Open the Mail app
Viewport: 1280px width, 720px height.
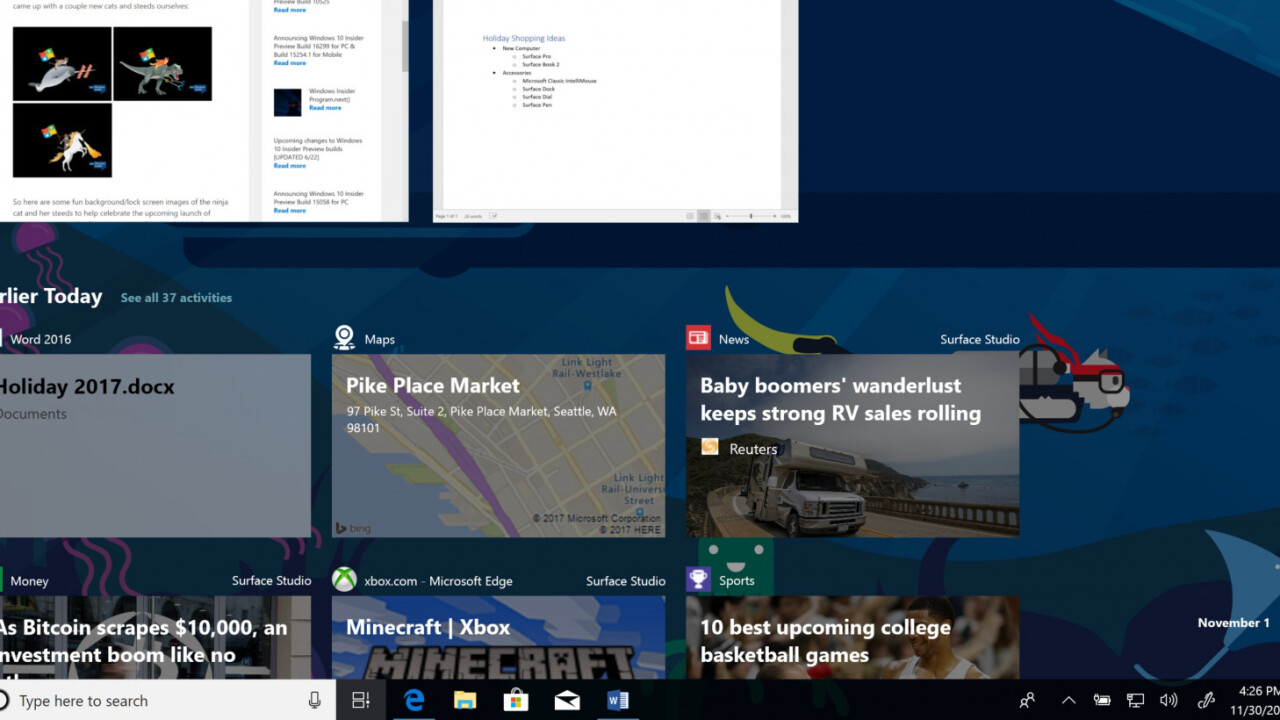point(566,700)
